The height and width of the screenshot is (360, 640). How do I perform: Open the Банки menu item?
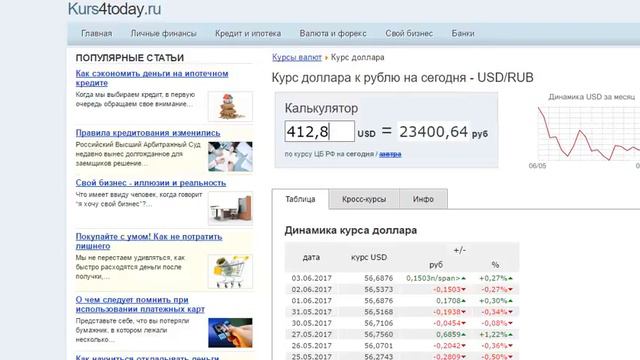pyautogui.click(x=462, y=33)
